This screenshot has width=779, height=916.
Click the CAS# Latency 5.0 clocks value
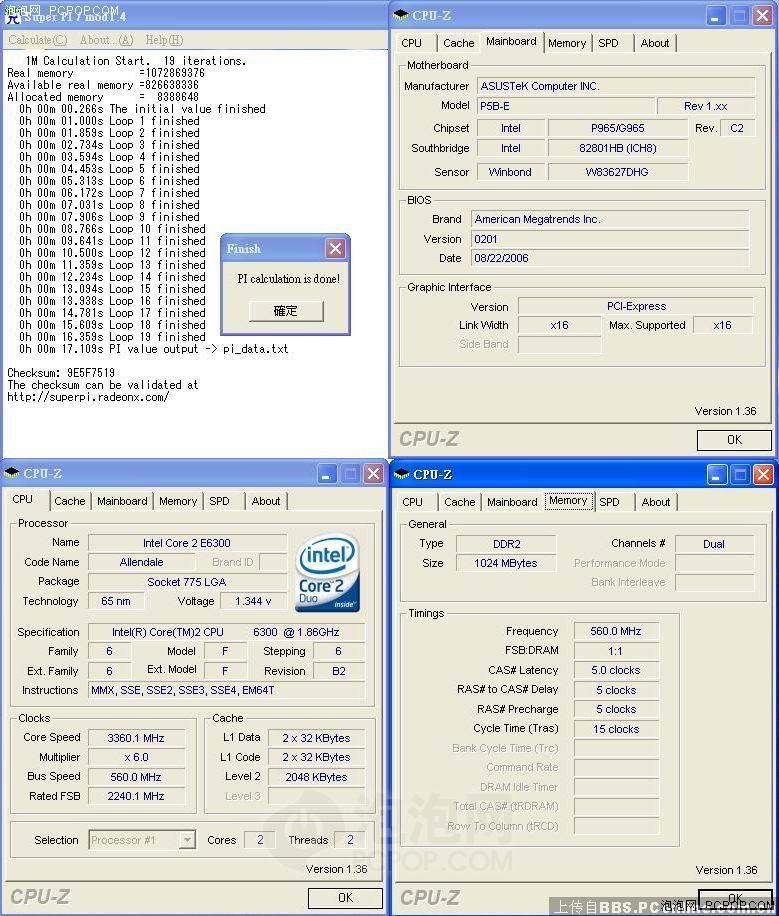(616, 671)
